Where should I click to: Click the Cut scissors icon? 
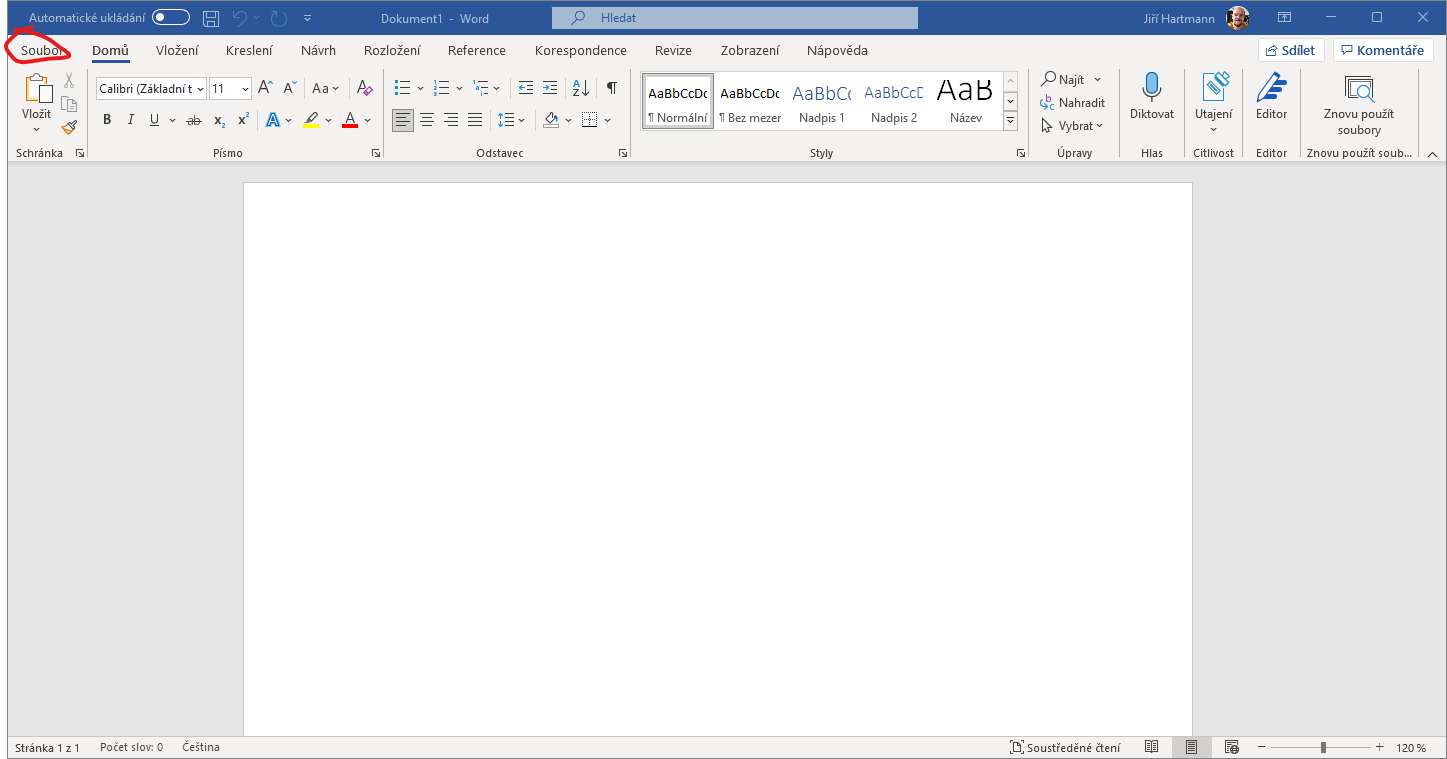point(69,81)
